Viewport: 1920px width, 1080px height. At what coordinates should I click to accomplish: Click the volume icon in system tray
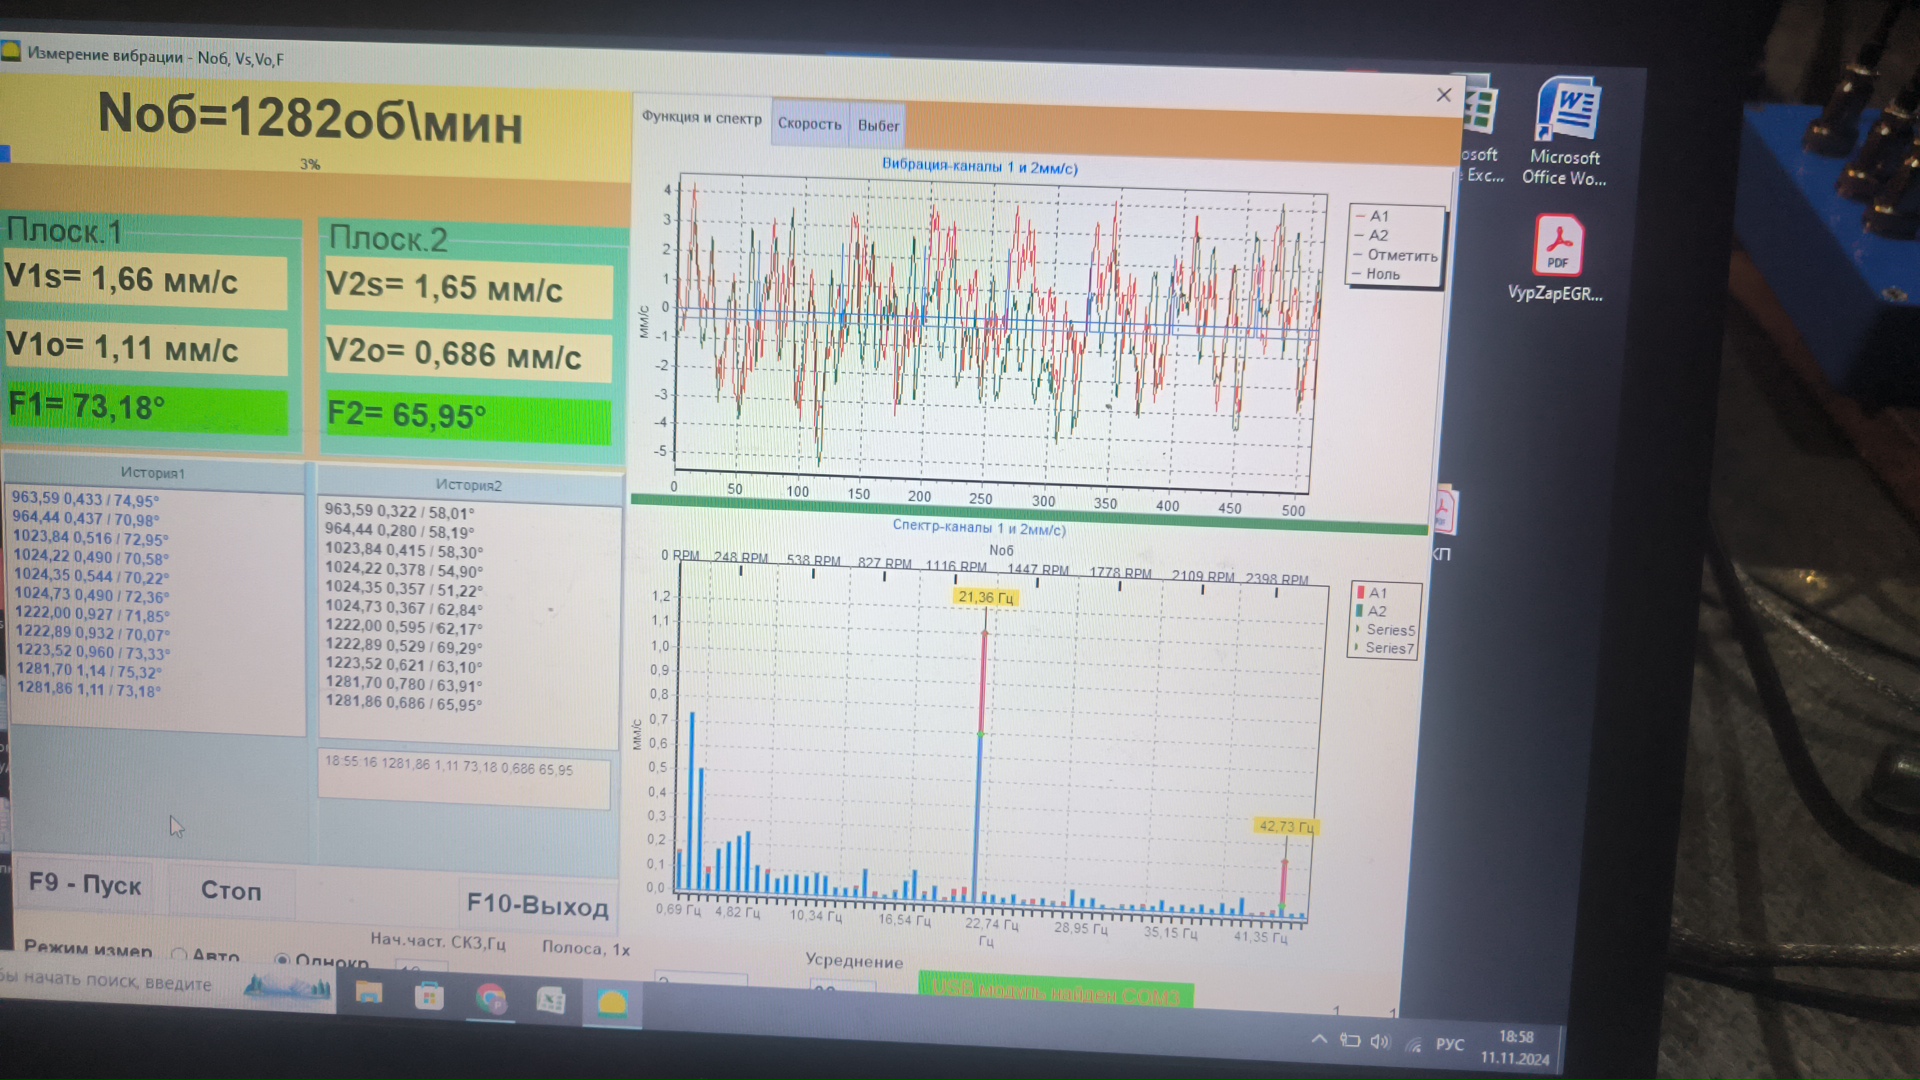(x=1380, y=1042)
